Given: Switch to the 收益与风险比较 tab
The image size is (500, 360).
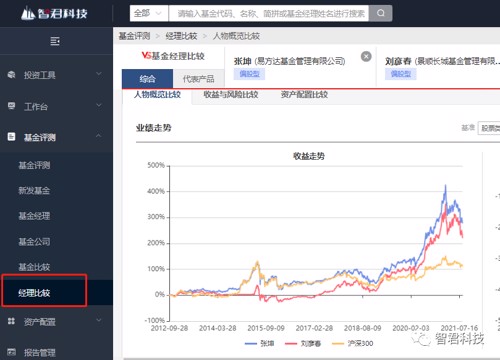Looking at the screenshot, I should click(231, 95).
